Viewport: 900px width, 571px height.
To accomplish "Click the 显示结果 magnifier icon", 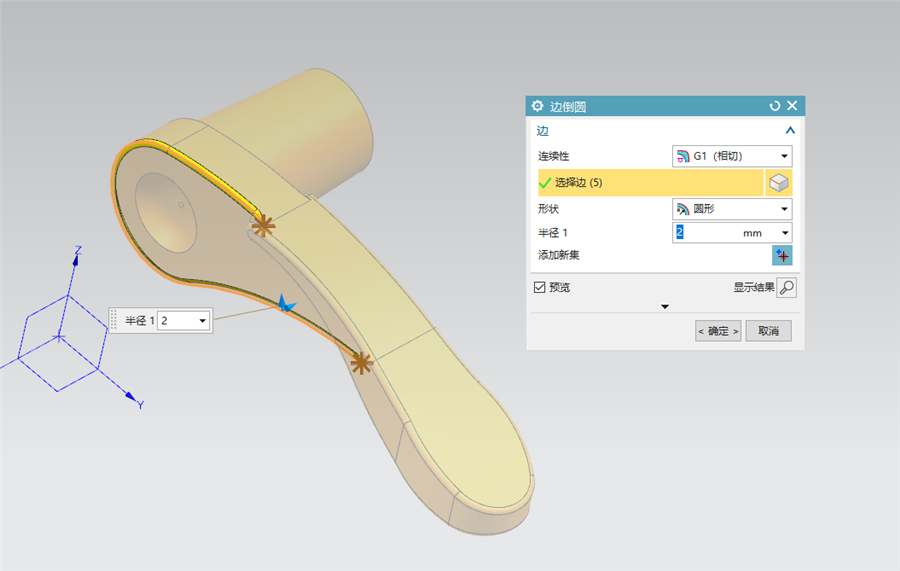I will 786,288.
